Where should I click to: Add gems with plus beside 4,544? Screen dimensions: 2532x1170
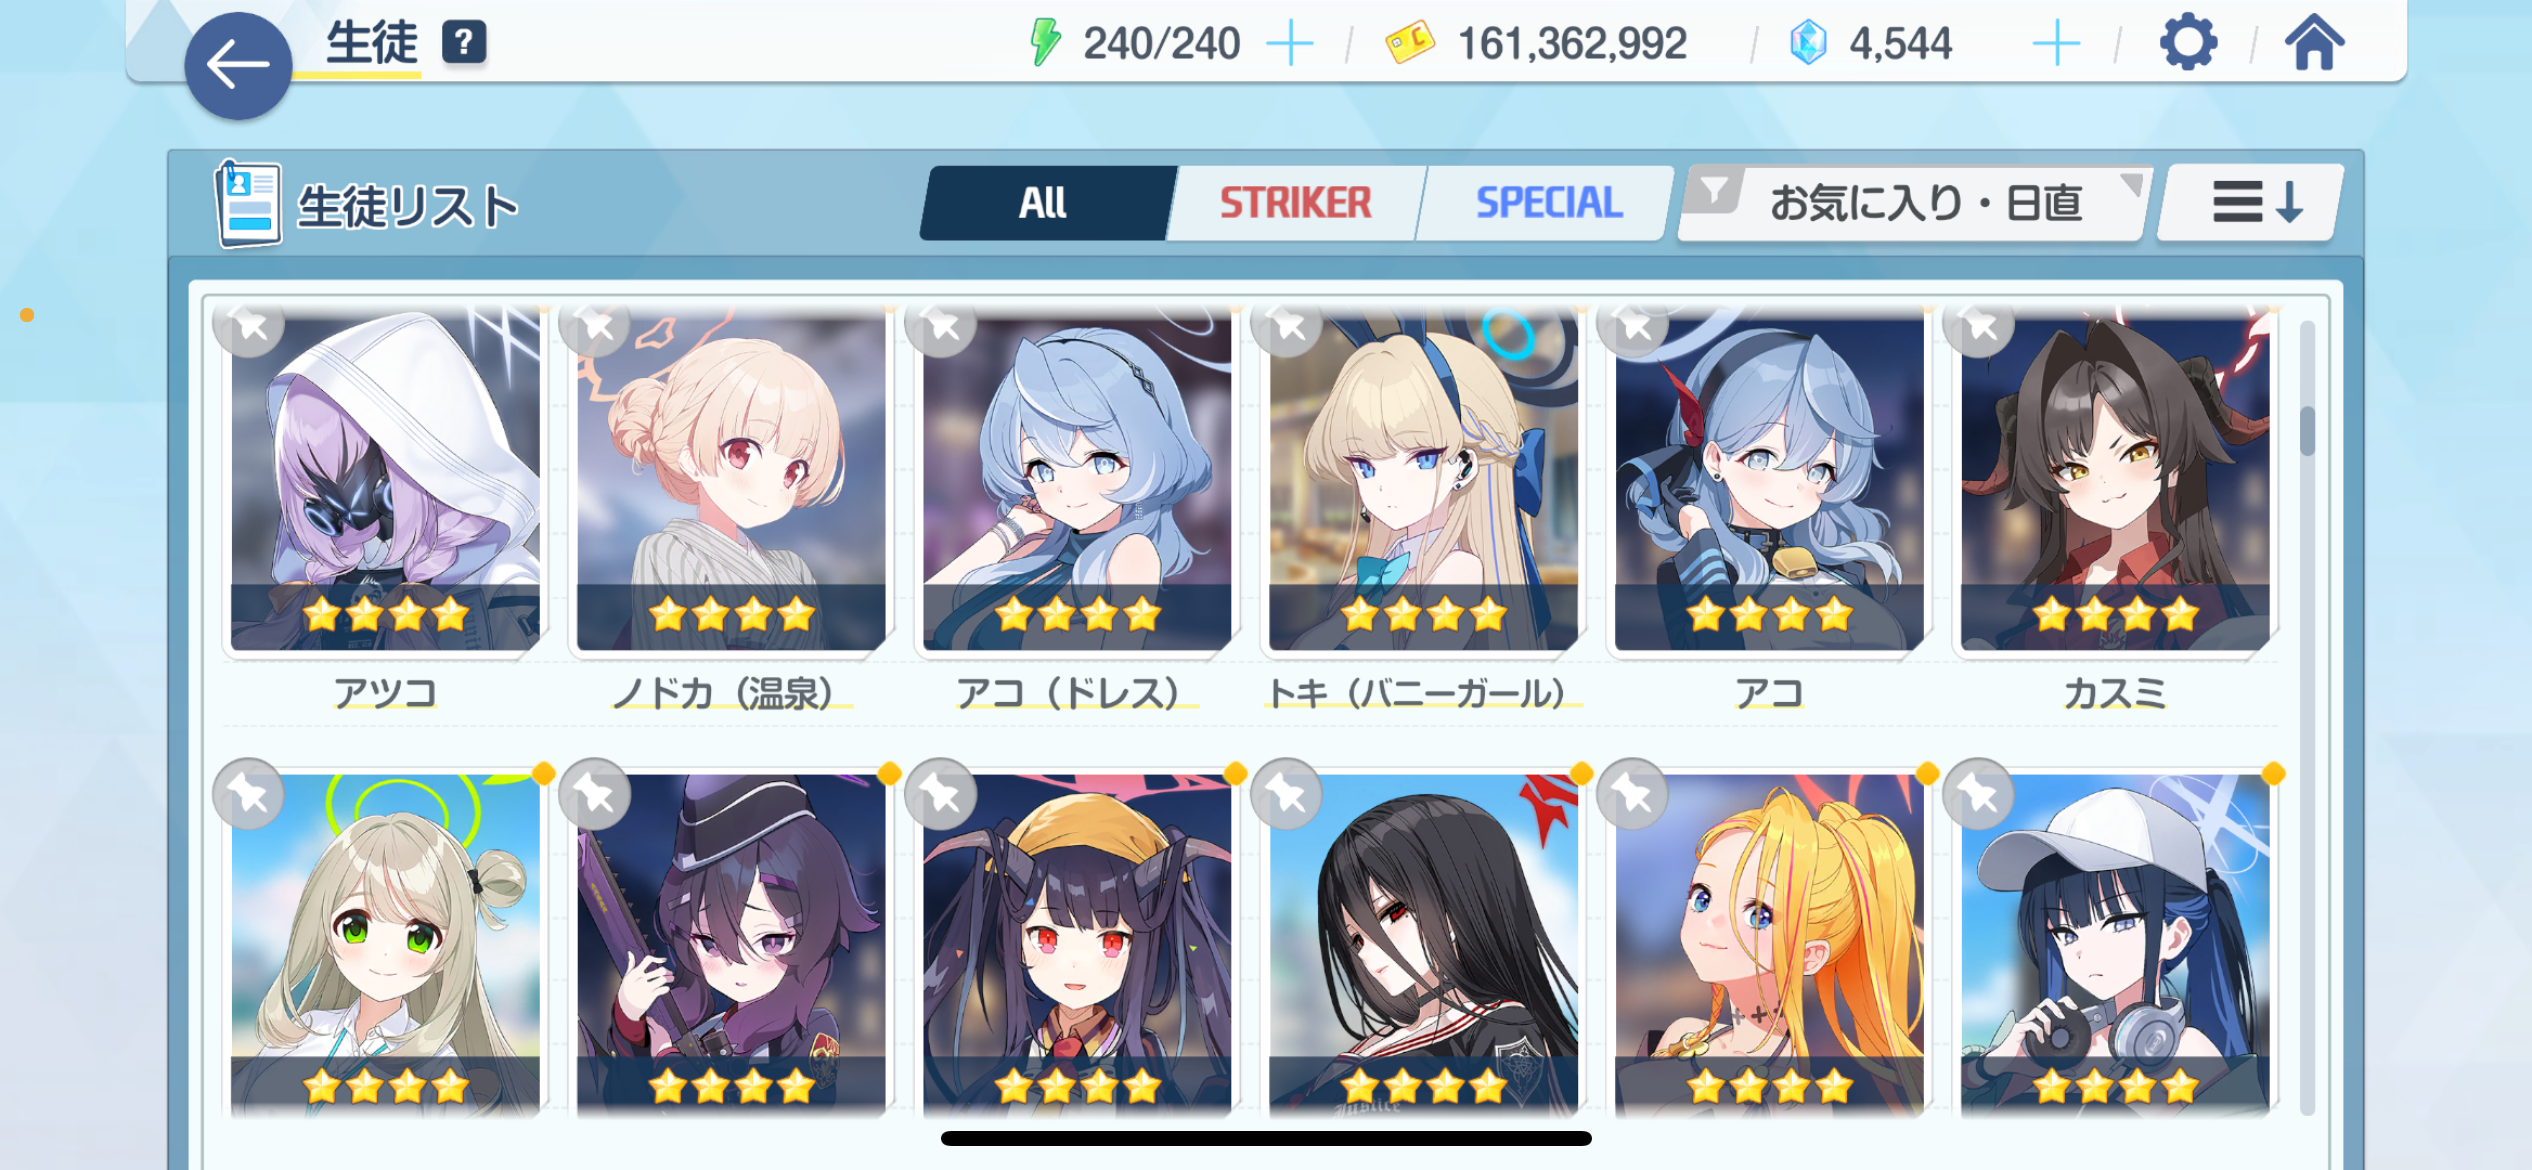(2056, 44)
